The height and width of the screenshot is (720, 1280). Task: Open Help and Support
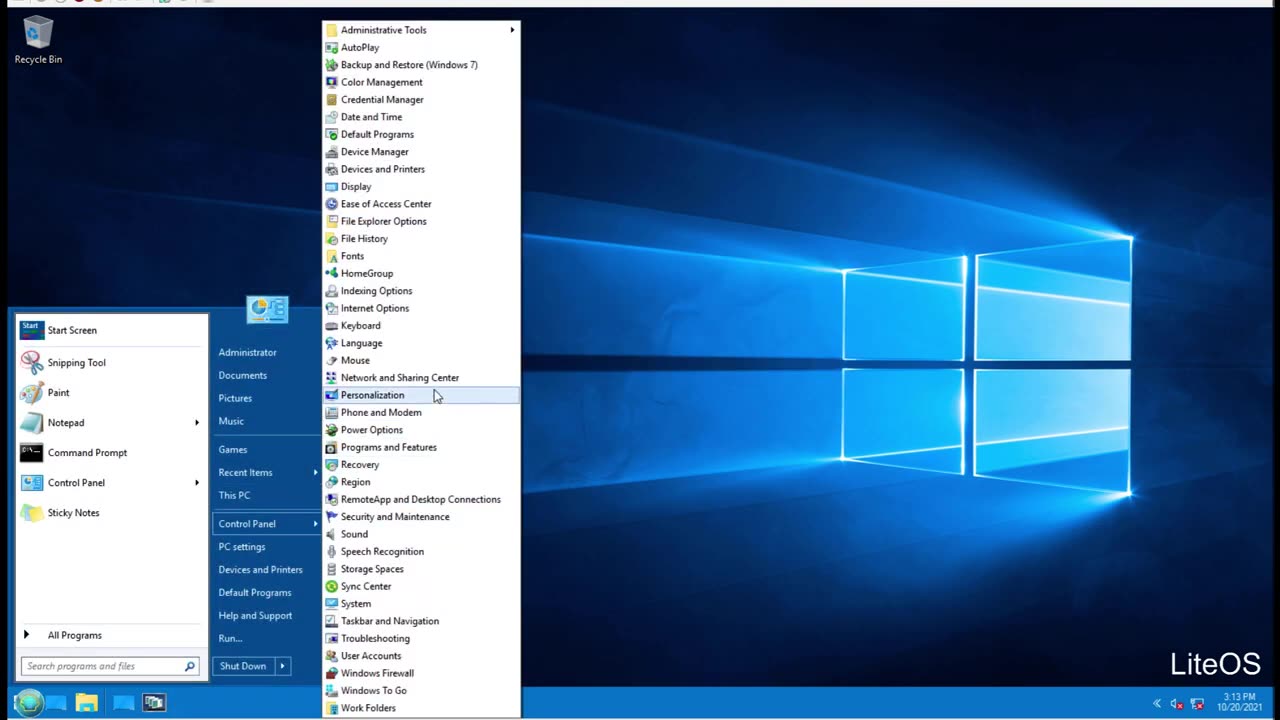click(x=255, y=616)
